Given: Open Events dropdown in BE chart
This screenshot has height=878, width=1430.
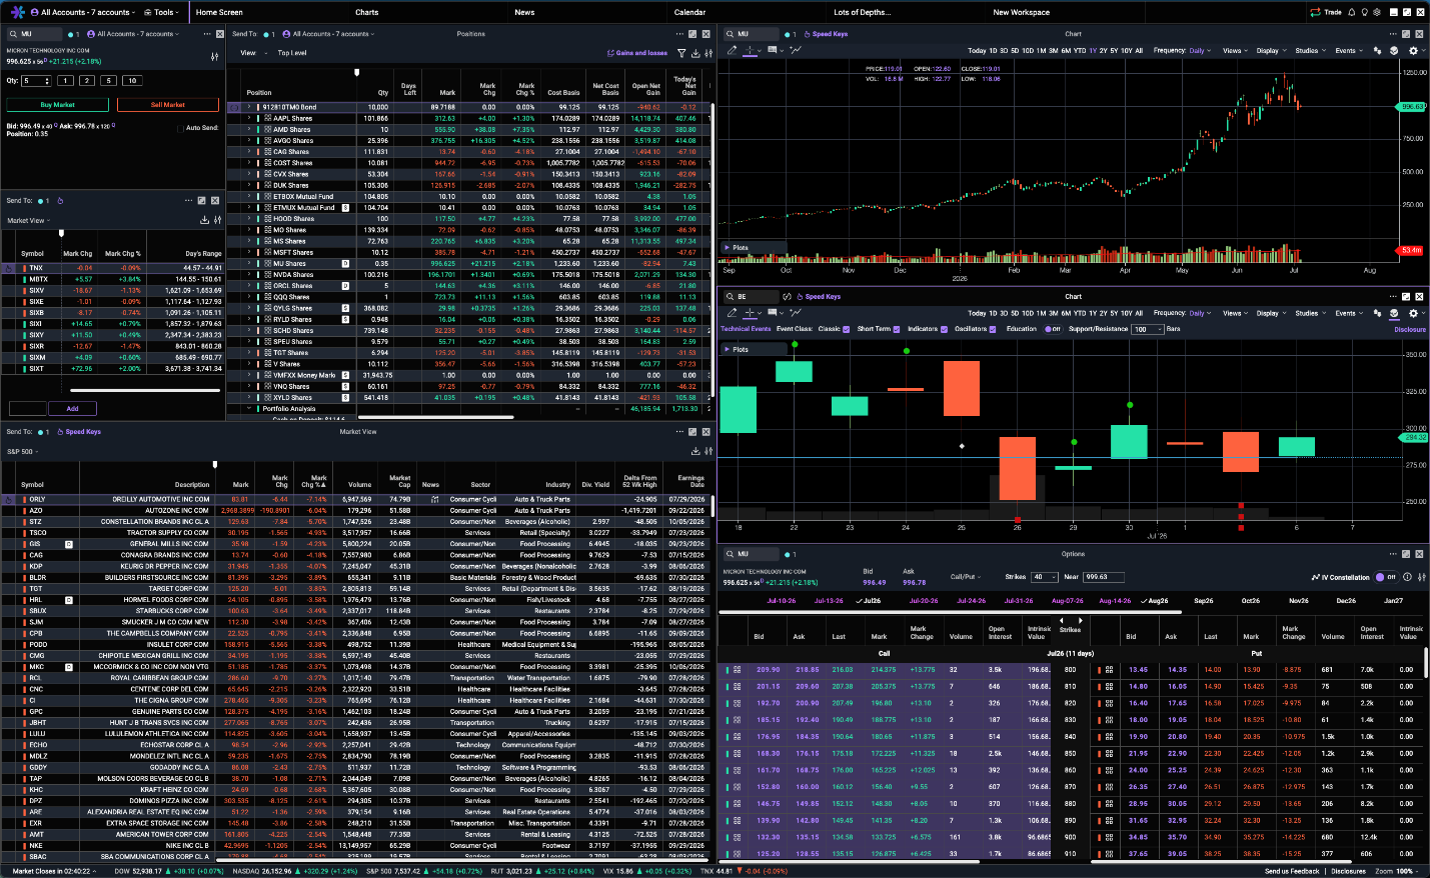Looking at the screenshot, I should click(x=1349, y=313).
